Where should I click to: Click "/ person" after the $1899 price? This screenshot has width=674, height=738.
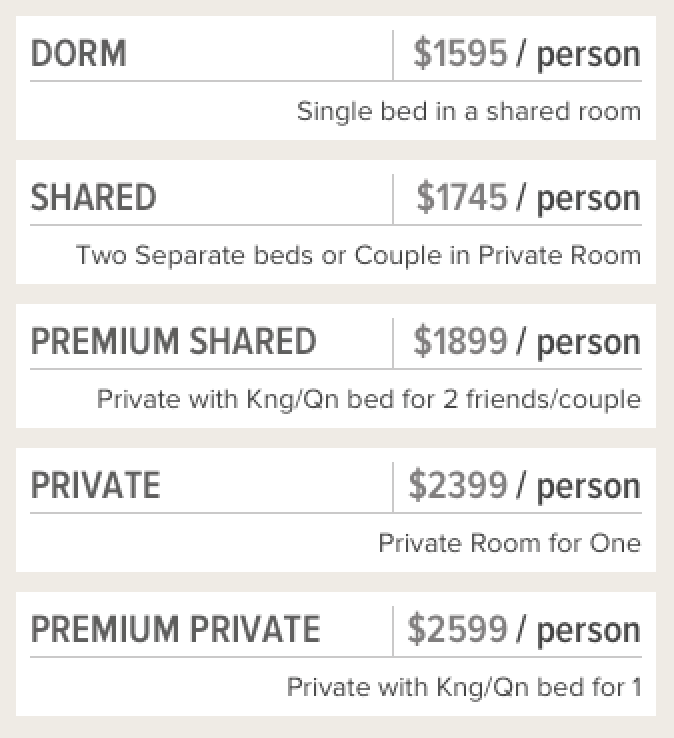coord(579,342)
